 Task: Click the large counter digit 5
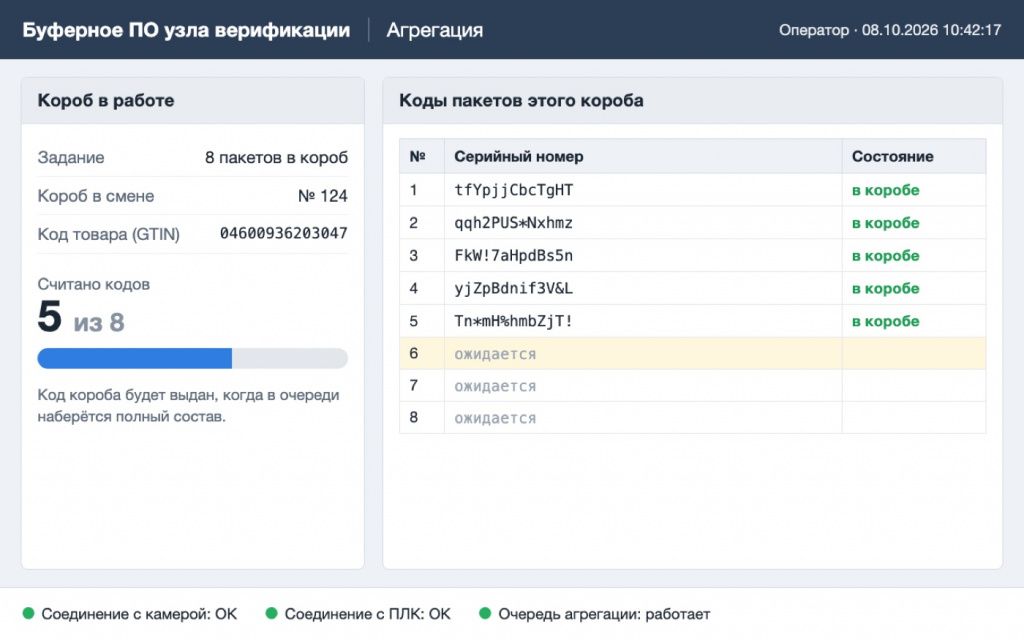(50, 316)
